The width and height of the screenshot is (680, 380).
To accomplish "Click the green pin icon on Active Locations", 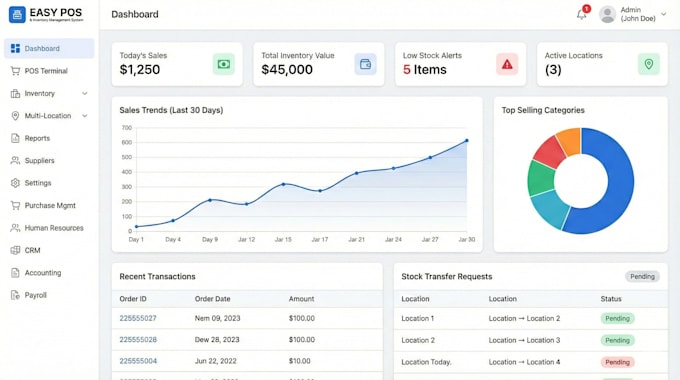I will (x=649, y=64).
